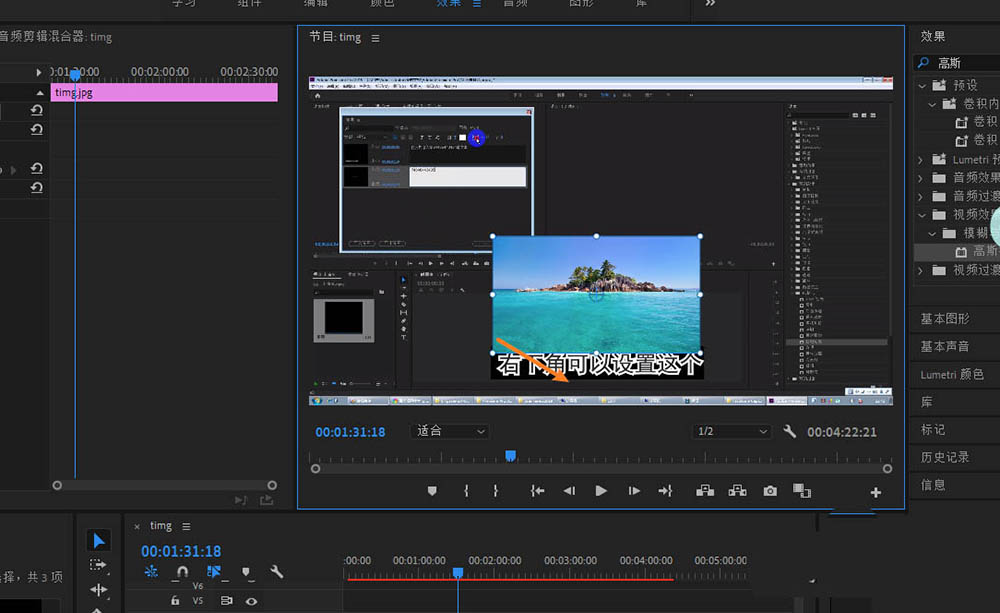
Task: Expand the Lumetri presets folder
Action: pos(921,160)
